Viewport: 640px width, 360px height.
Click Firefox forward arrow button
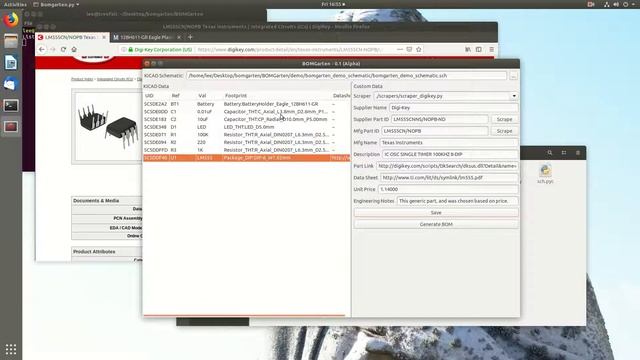(53, 49)
